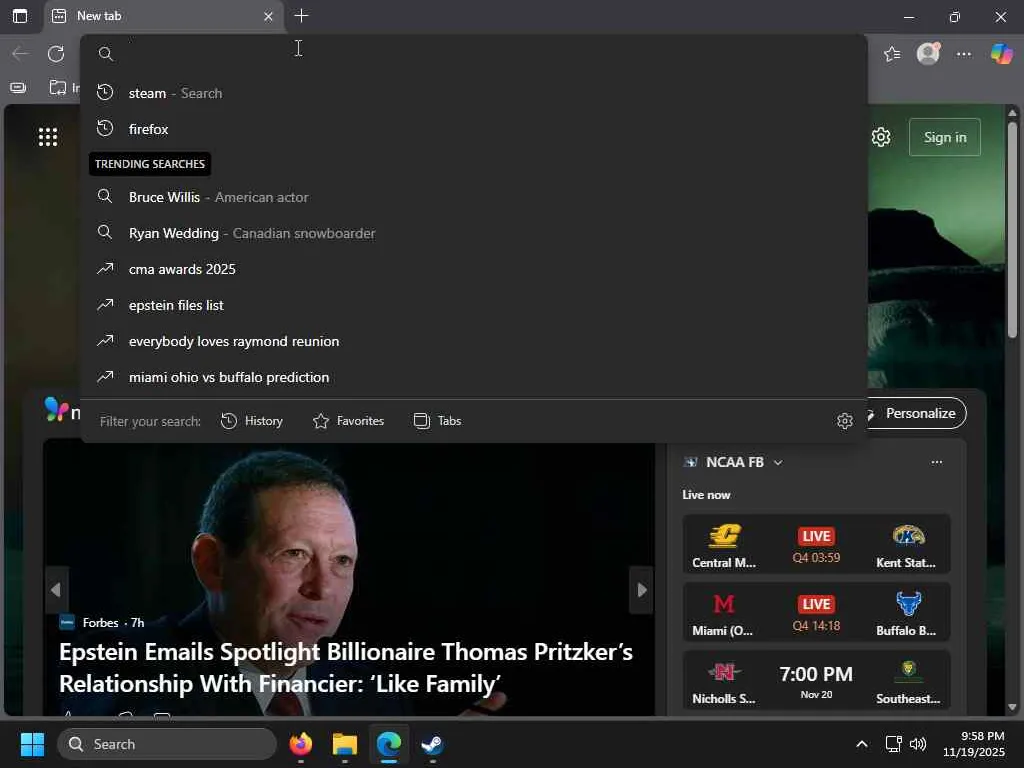Screen dimensions: 1024x768
Task: Choose the 'cma awards 2025' trending search
Action: tap(473, 268)
